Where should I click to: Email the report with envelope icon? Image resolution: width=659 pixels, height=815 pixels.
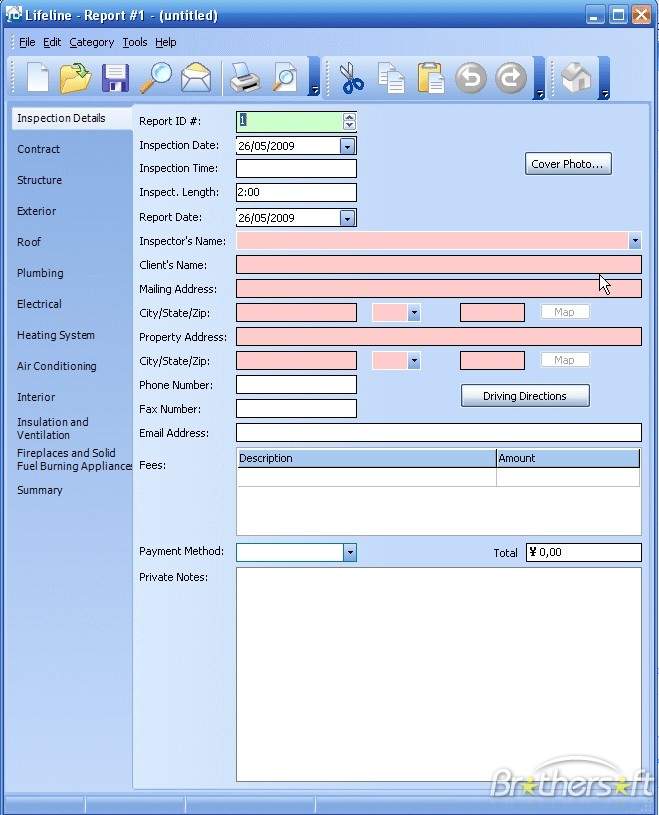point(196,78)
